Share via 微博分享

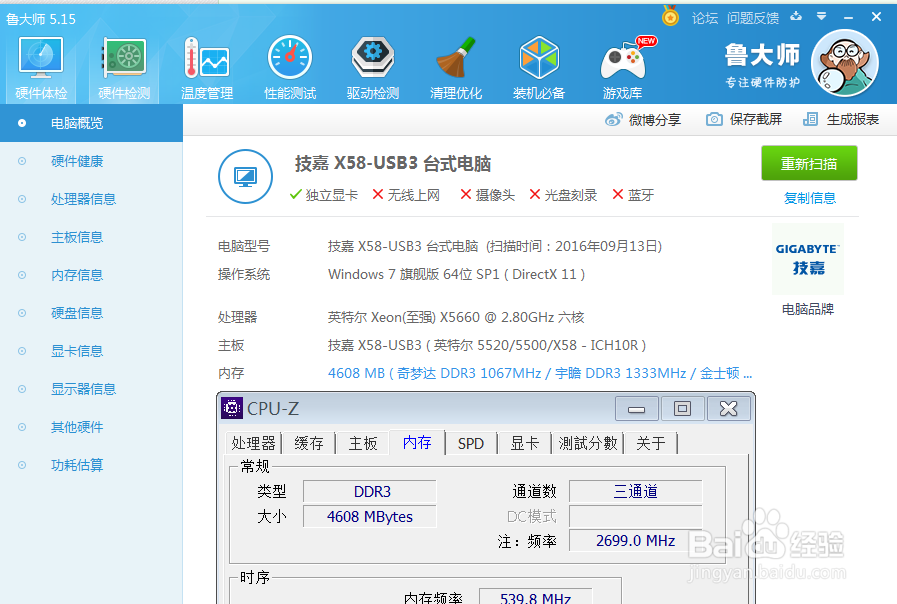point(644,120)
